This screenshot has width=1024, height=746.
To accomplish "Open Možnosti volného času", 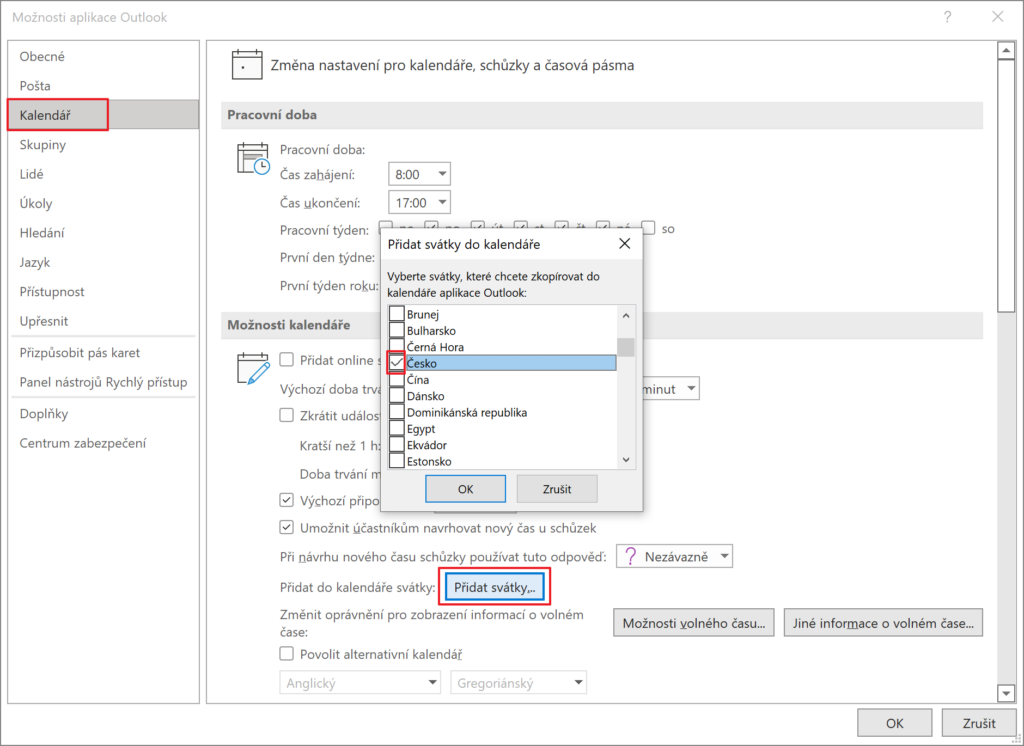I will click(694, 623).
